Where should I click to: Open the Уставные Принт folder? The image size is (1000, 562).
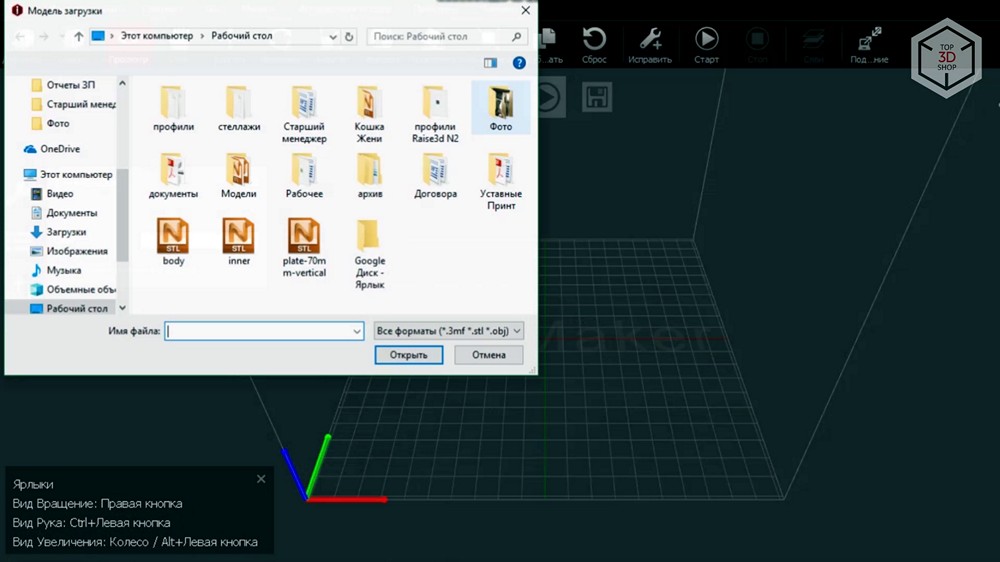501,181
